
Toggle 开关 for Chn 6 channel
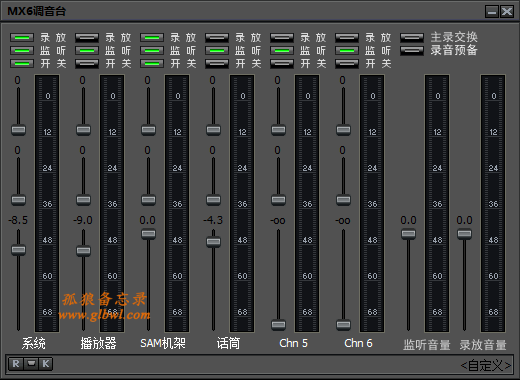347,63
